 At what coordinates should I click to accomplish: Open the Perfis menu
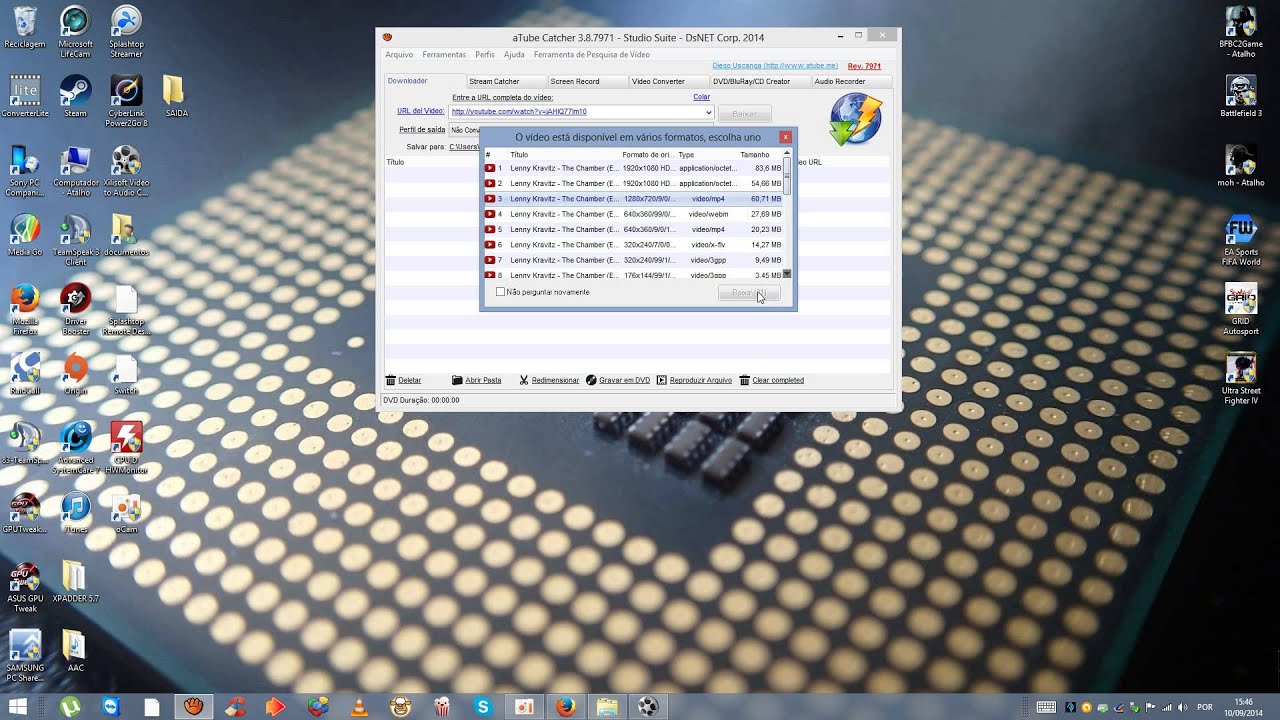click(485, 55)
